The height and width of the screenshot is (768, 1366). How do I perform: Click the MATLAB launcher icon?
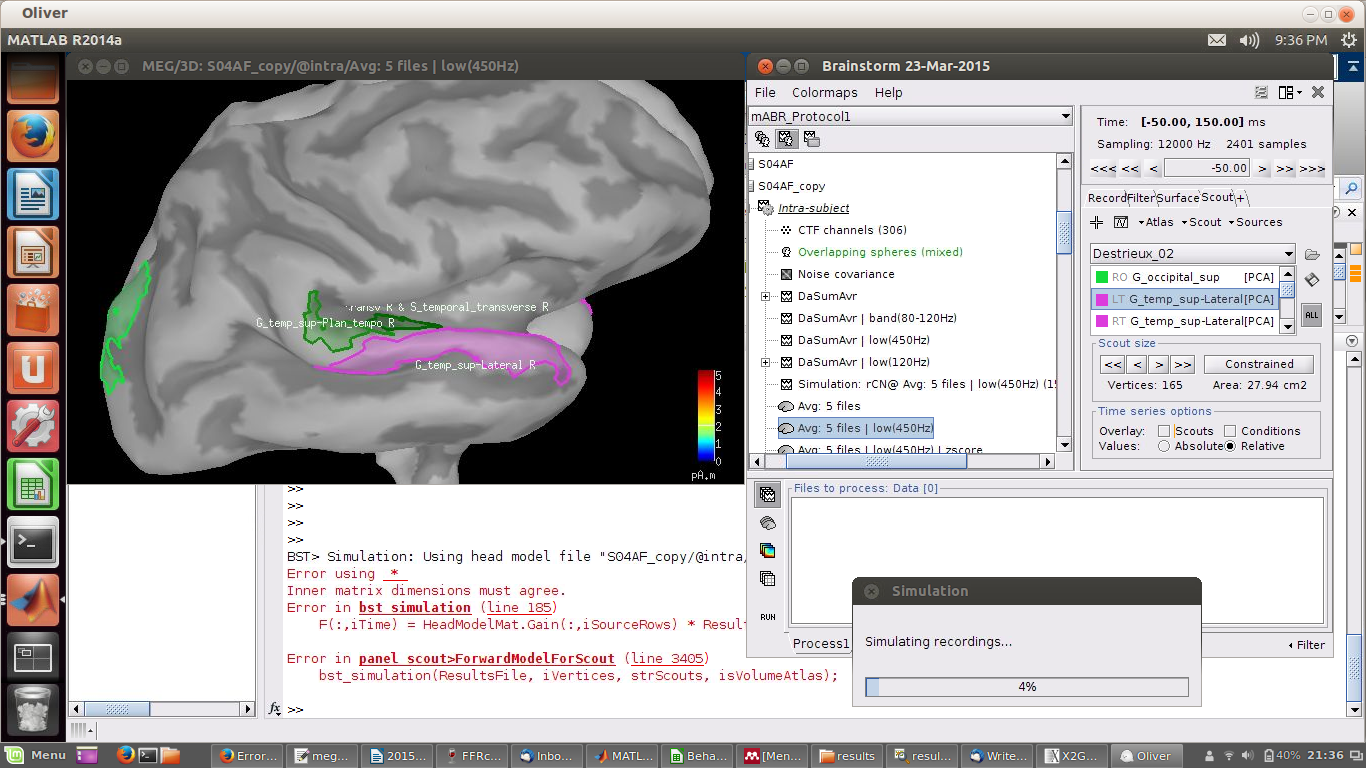33,600
